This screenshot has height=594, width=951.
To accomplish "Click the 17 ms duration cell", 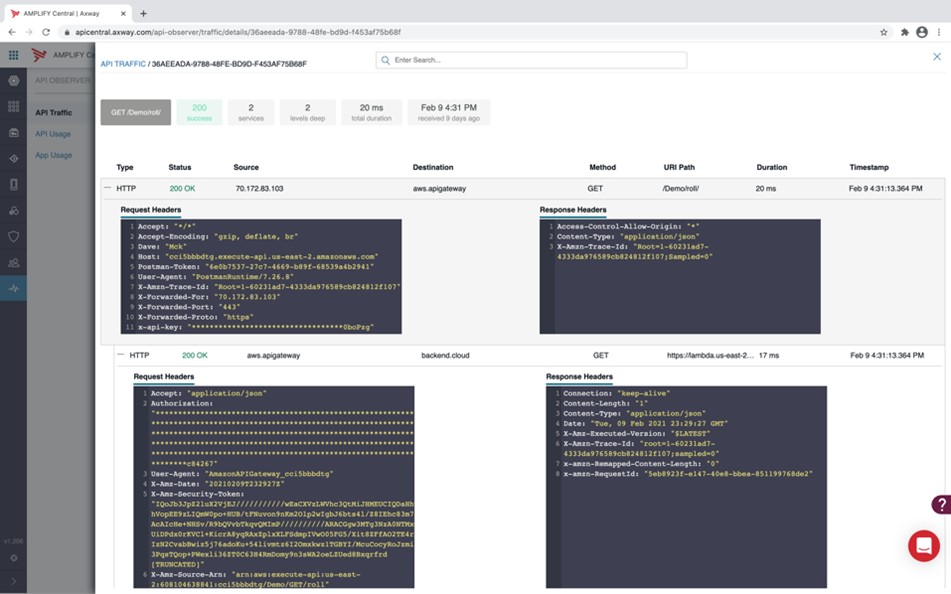I will tap(769, 356).
